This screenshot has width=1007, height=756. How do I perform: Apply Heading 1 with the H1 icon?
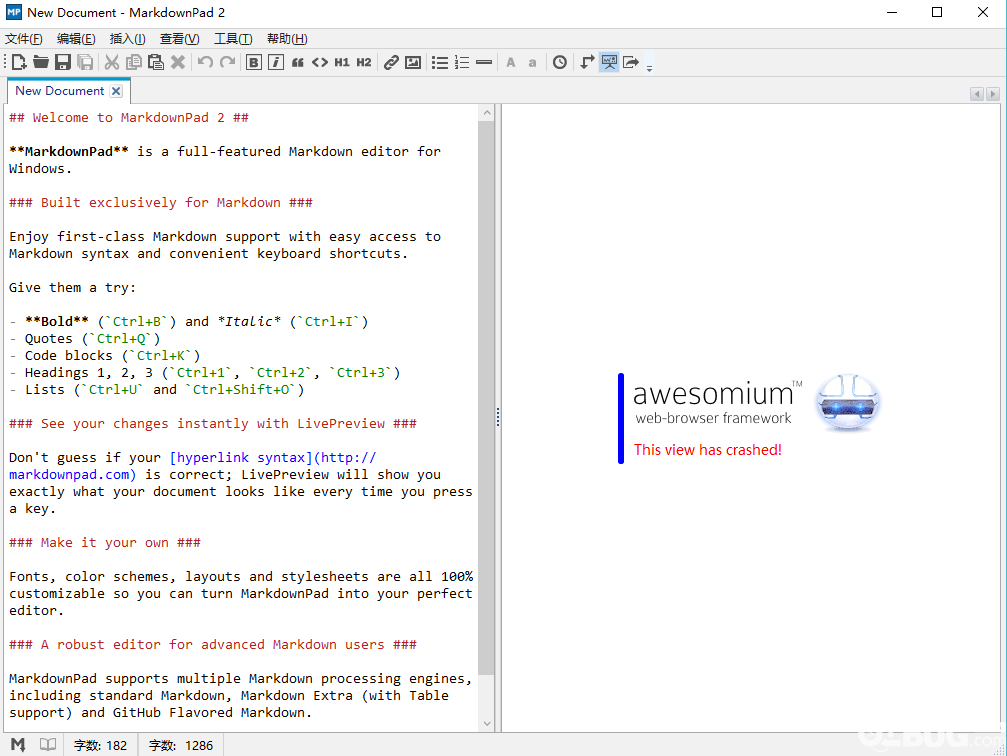[x=342, y=62]
